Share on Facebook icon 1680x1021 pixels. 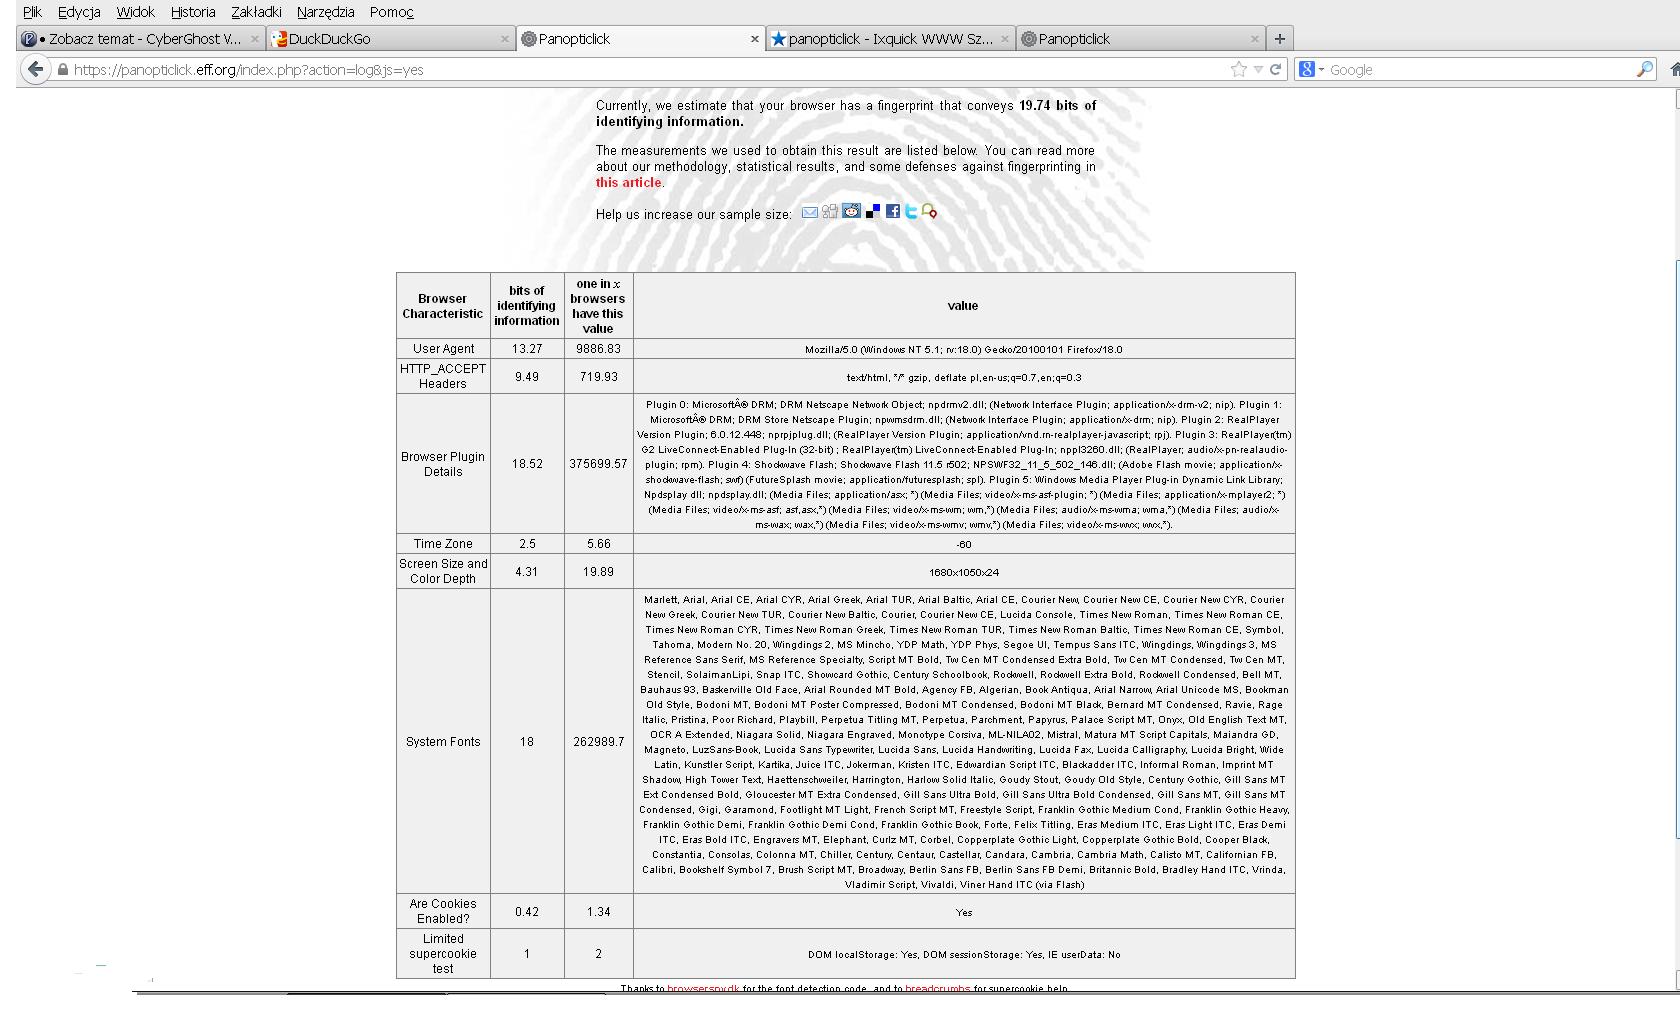pos(892,211)
